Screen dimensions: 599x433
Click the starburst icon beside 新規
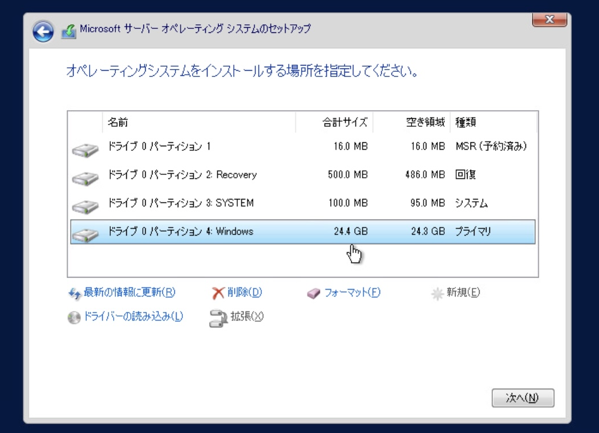[x=437, y=294]
